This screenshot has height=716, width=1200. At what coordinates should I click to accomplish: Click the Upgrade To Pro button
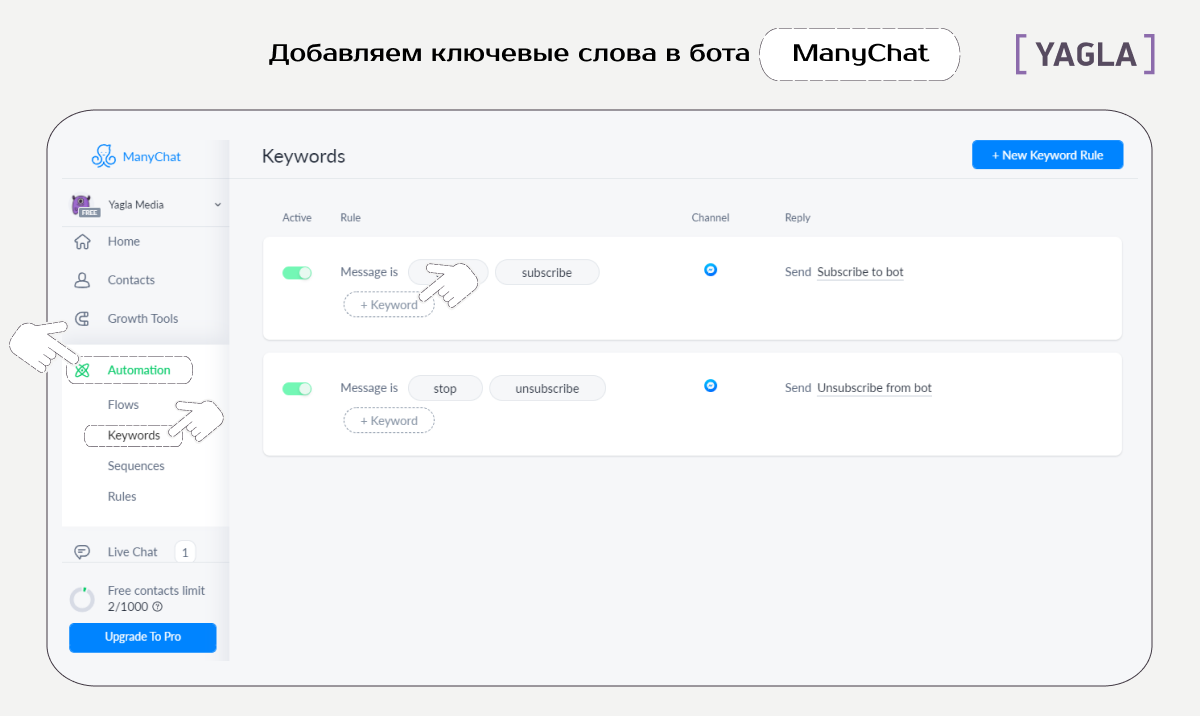coord(143,637)
